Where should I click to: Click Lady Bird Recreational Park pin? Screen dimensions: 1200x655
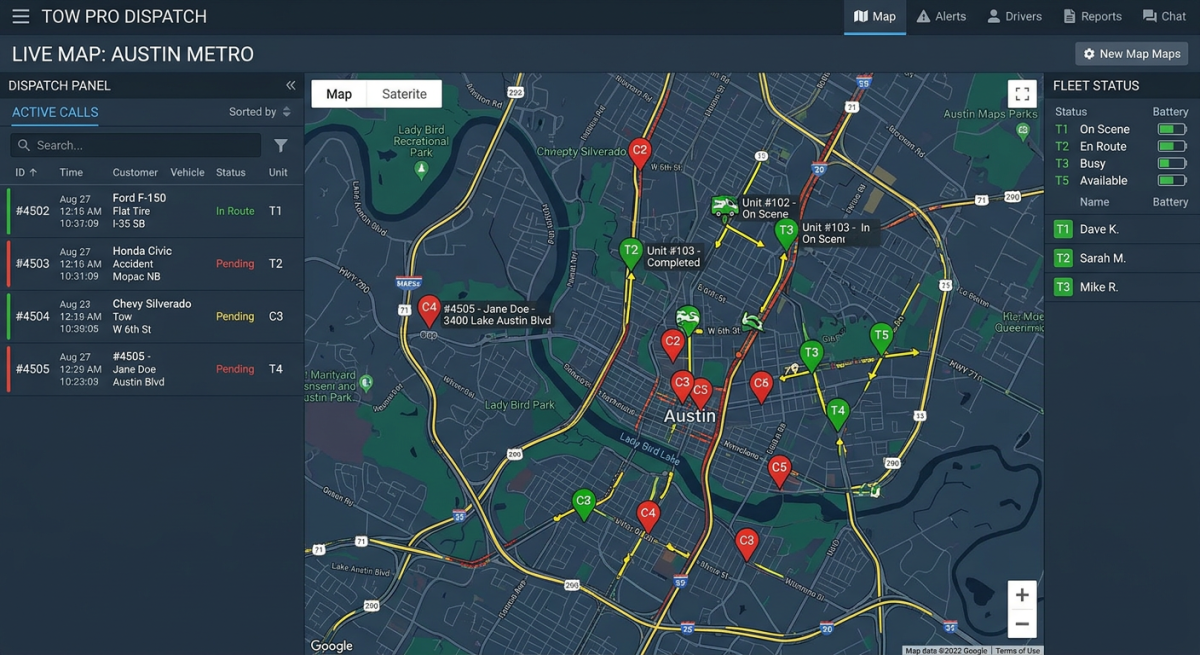[421, 171]
